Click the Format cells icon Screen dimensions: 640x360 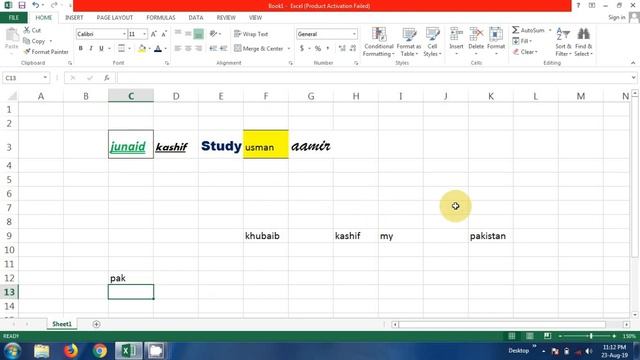(x=496, y=34)
